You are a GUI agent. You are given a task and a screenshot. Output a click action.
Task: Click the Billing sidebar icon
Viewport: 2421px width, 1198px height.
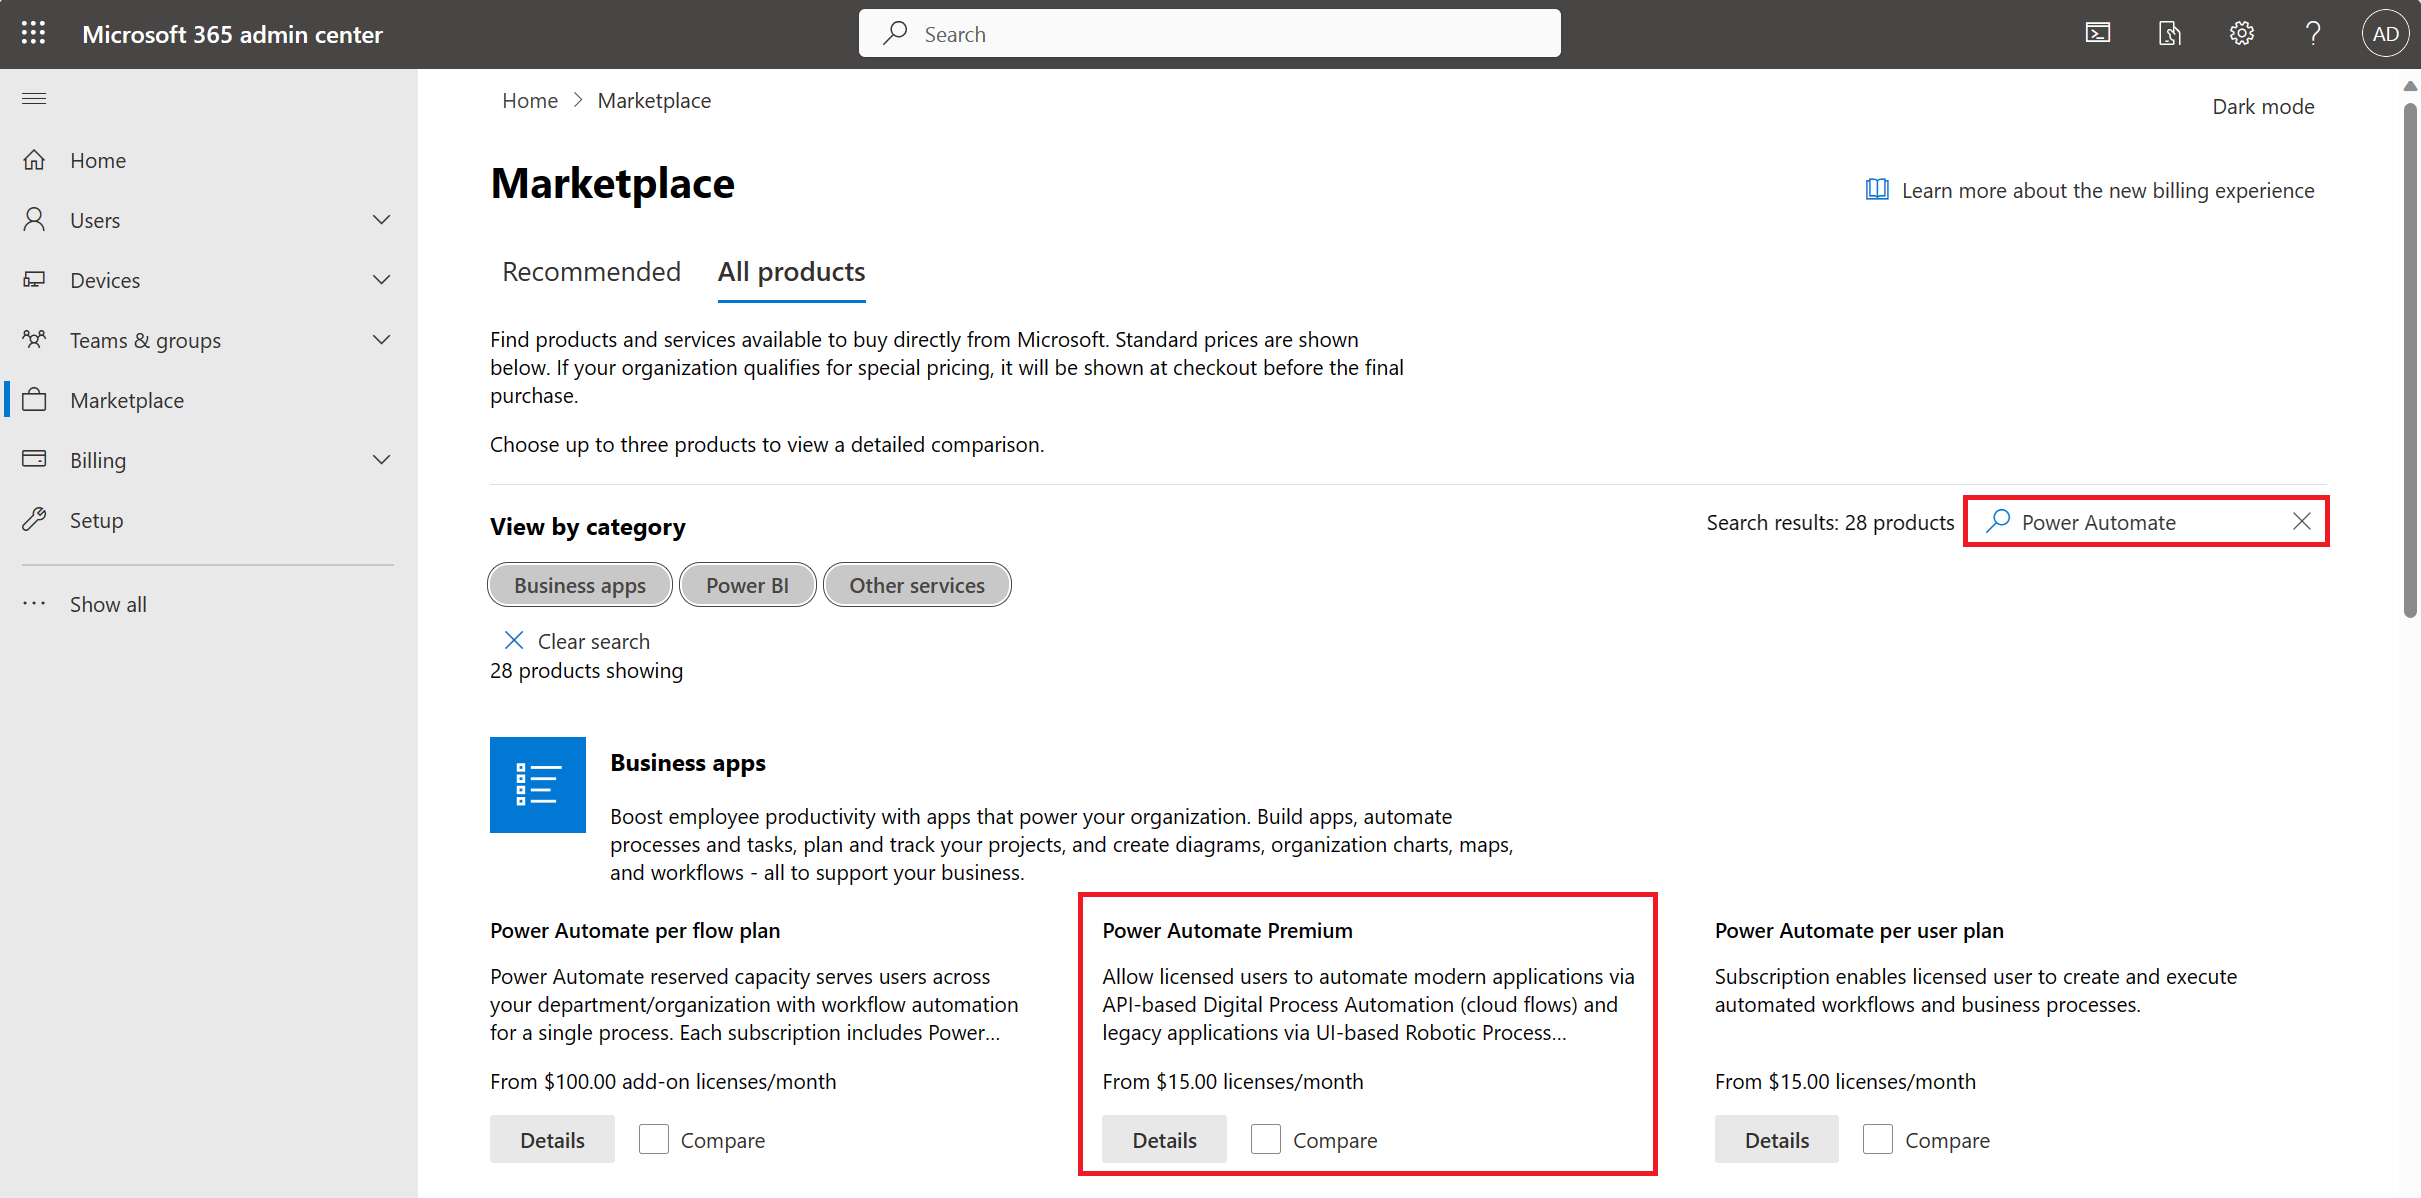[x=34, y=459]
